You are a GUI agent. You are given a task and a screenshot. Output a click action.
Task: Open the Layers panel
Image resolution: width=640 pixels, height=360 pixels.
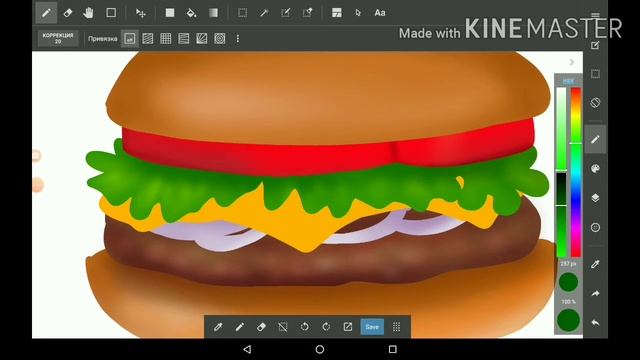[x=595, y=198]
